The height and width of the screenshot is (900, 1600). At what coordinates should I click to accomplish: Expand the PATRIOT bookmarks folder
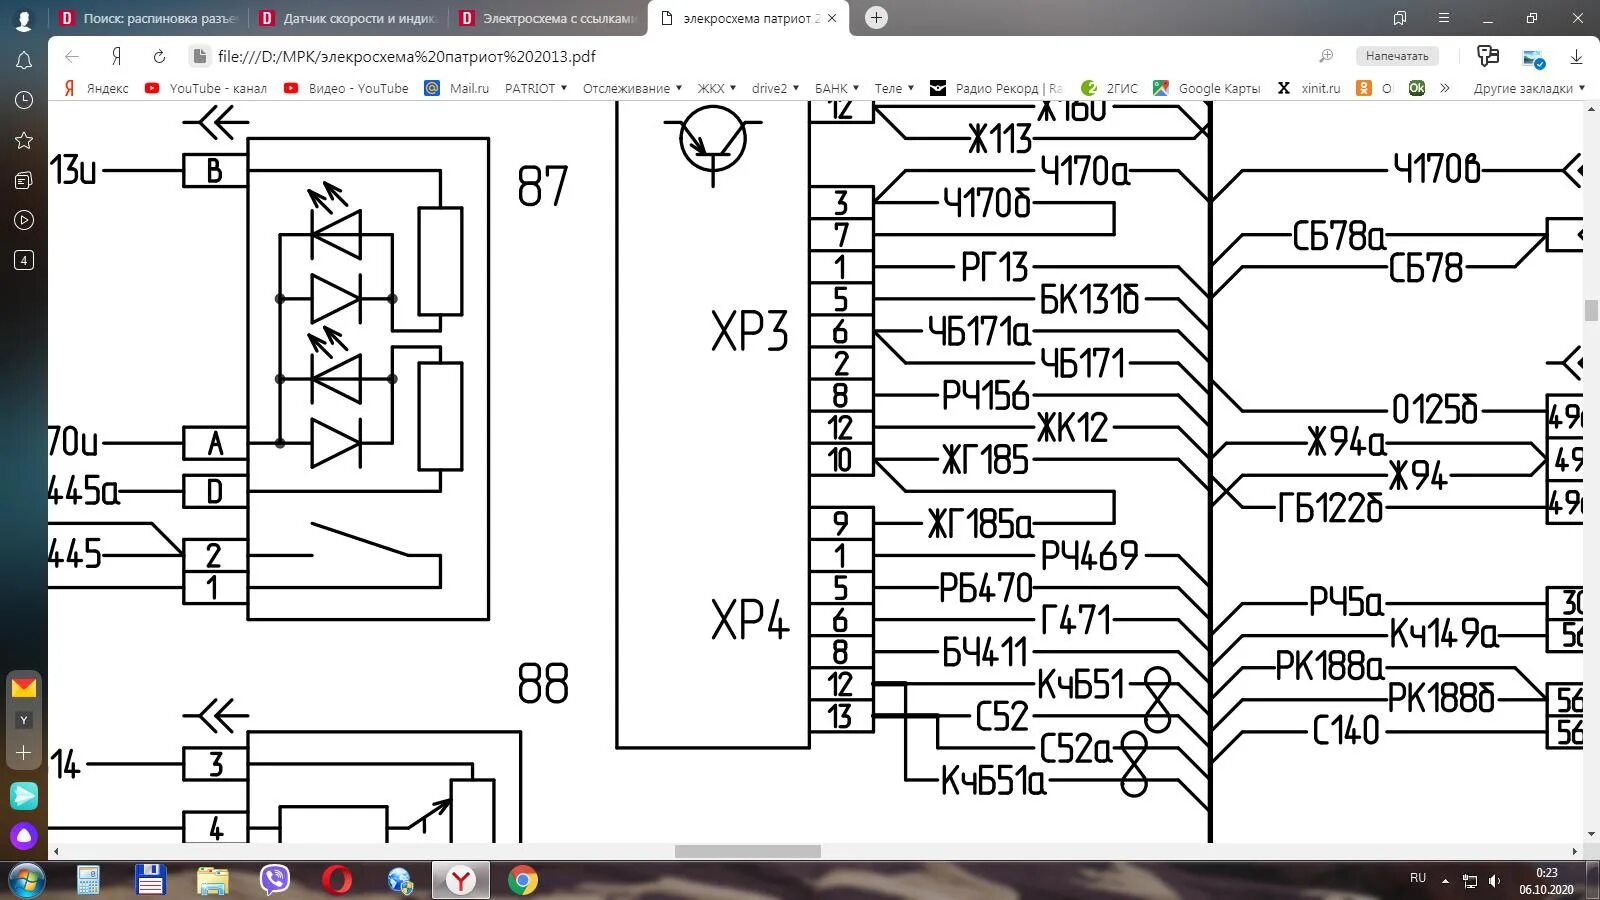(535, 88)
